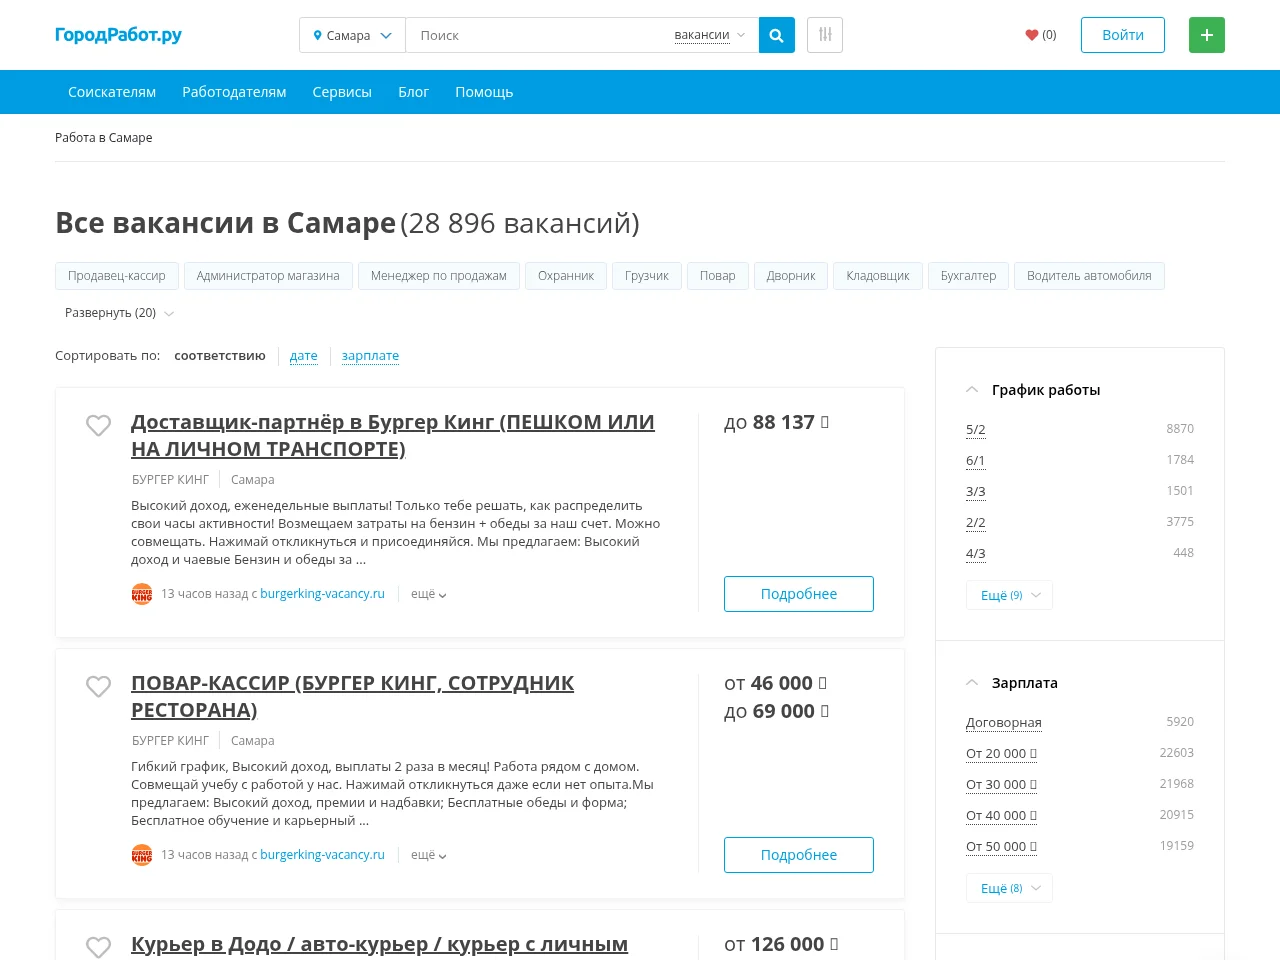
Task: Select the Менеджер по продажам tag
Action: pyautogui.click(x=439, y=276)
